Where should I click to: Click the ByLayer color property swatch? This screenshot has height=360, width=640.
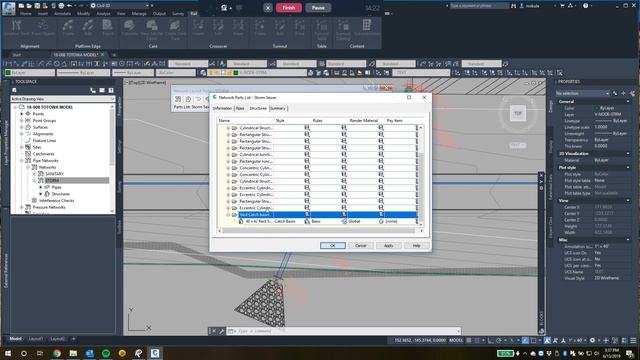click(596, 108)
